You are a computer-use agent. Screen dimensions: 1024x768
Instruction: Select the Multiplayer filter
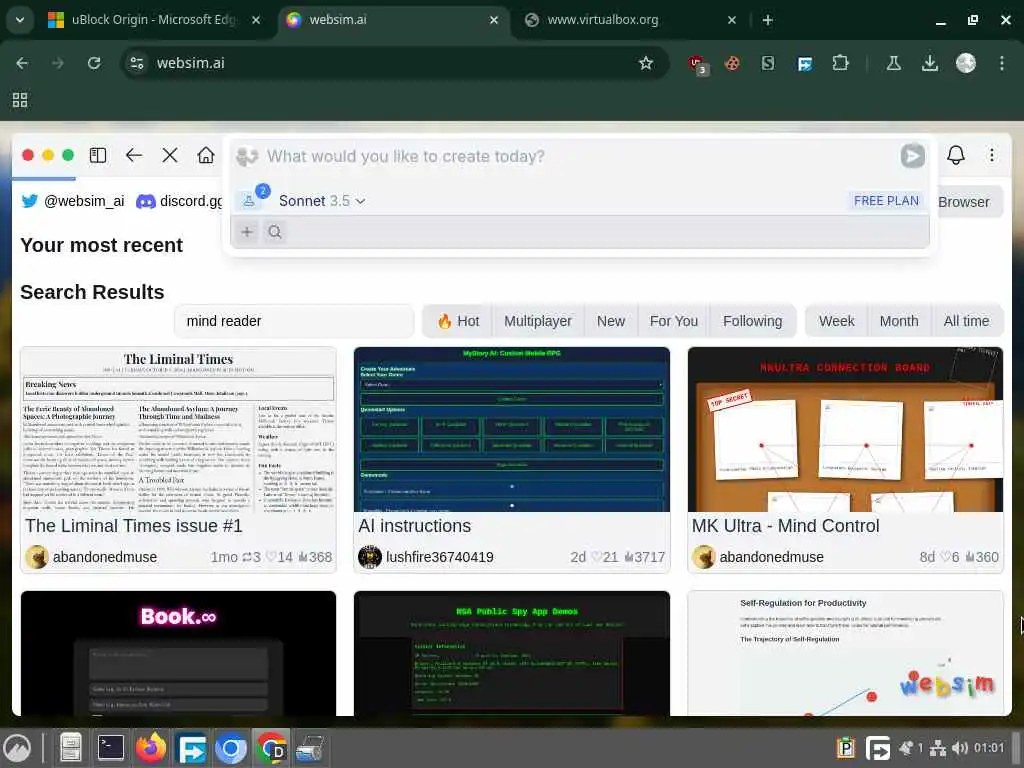538,321
